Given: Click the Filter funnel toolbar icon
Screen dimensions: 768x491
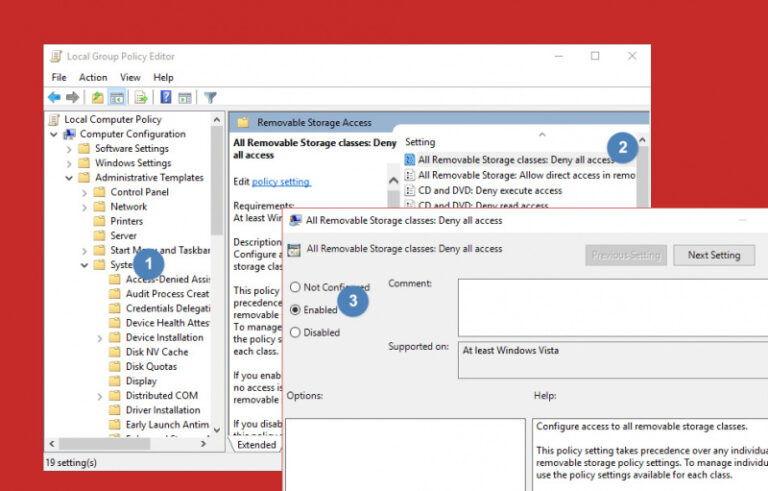Looking at the screenshot, I should pyautogui.click(x=210, y=97).
